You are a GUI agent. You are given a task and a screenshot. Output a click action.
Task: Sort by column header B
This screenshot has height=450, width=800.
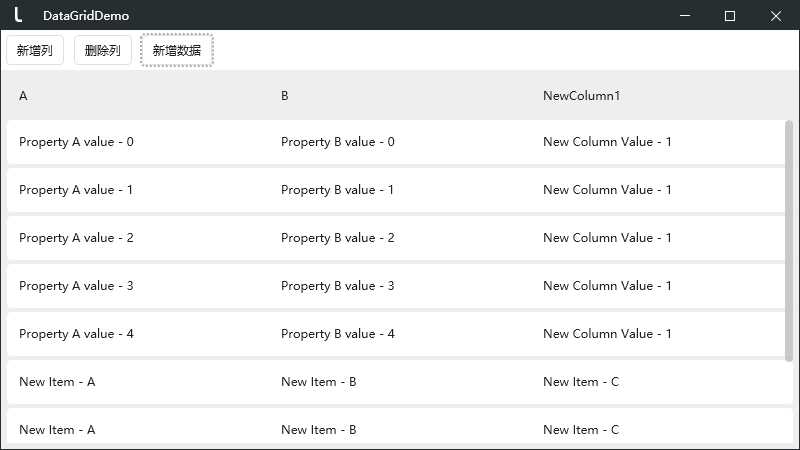pyautogui.click(x=401, y=95)
